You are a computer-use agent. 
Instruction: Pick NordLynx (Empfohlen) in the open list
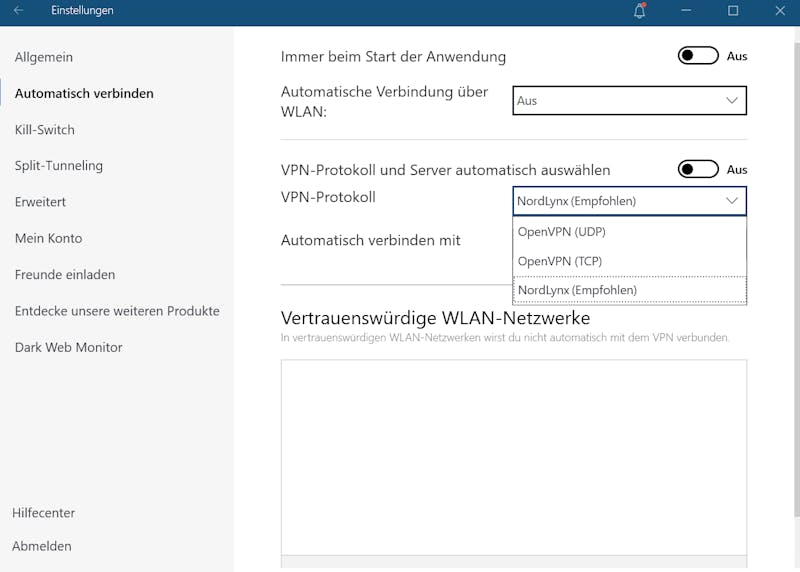(630, 290)
